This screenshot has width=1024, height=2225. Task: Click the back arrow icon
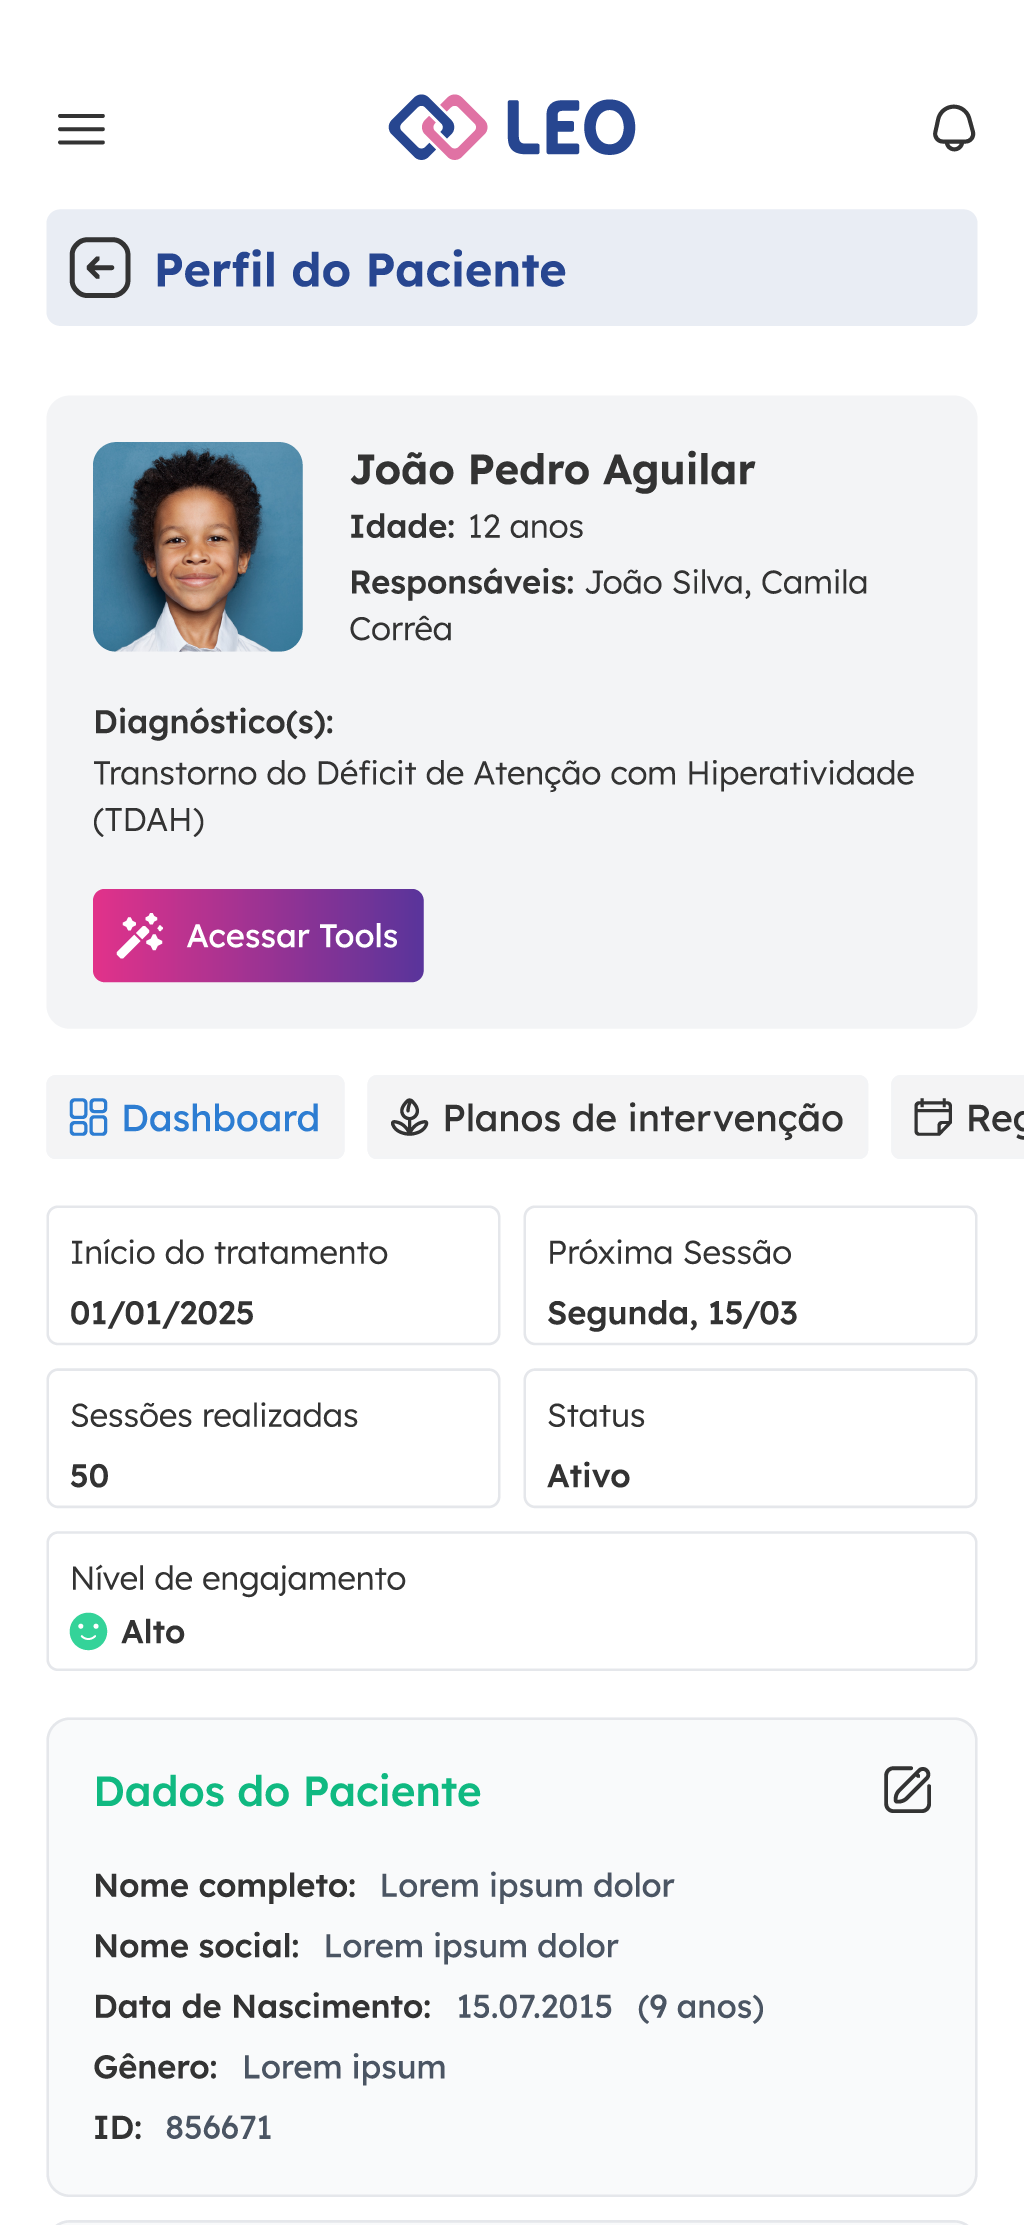coord(100,268)
